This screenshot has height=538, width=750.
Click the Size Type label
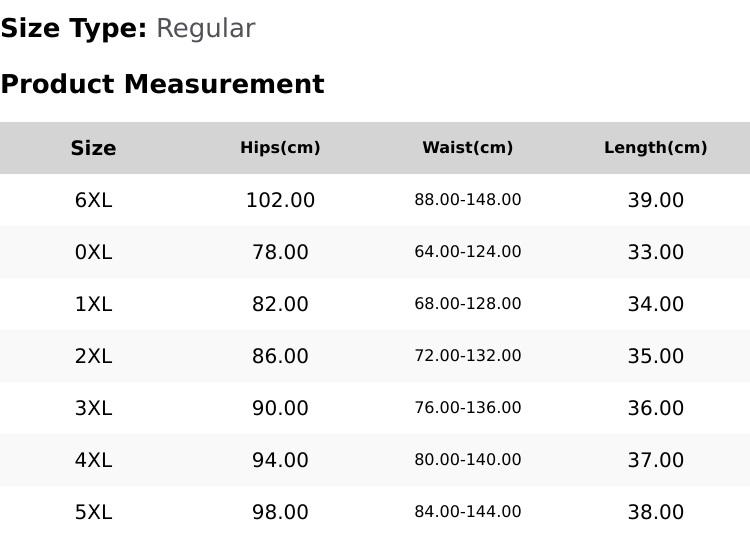click(73, 29)
